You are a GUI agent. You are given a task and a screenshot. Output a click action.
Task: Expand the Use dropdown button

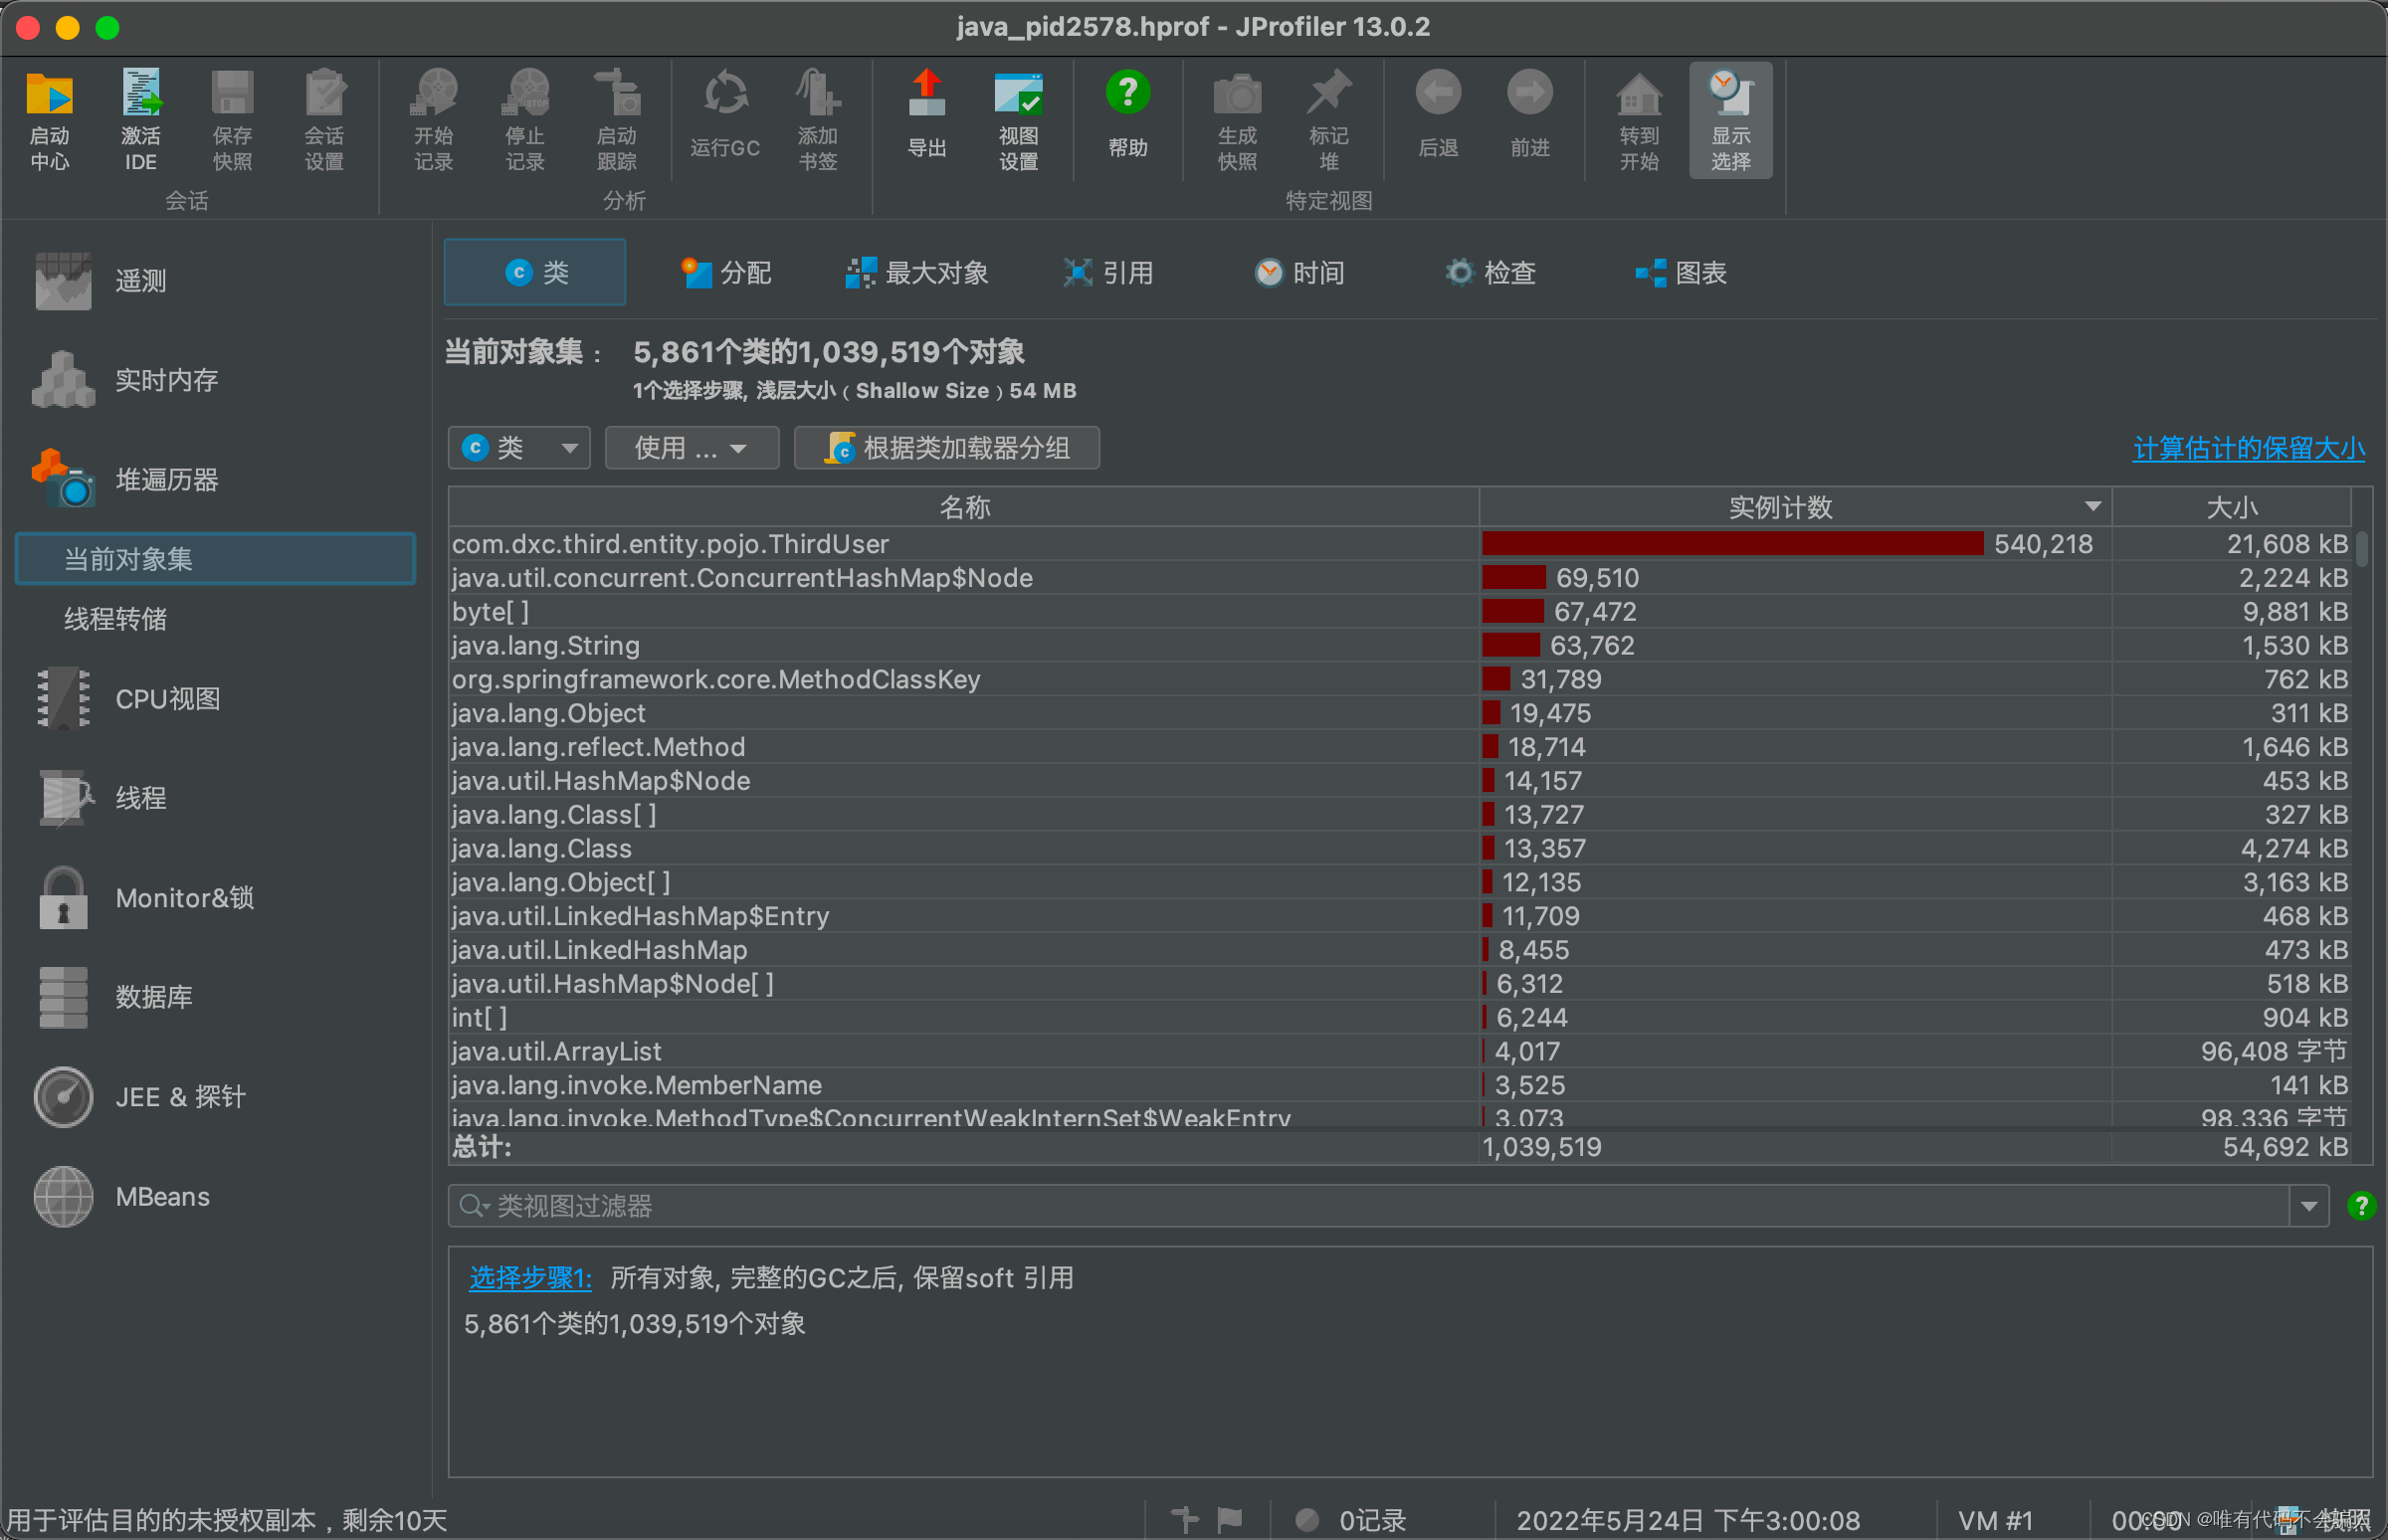click(x=691, y=448)
